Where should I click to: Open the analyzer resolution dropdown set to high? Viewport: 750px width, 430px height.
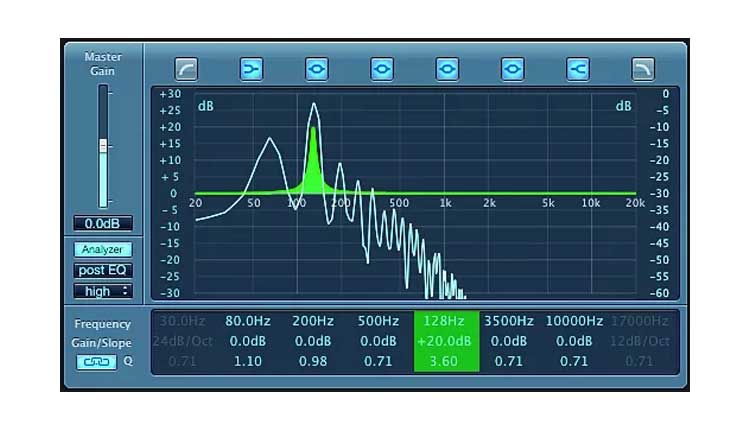pos(103,291)
